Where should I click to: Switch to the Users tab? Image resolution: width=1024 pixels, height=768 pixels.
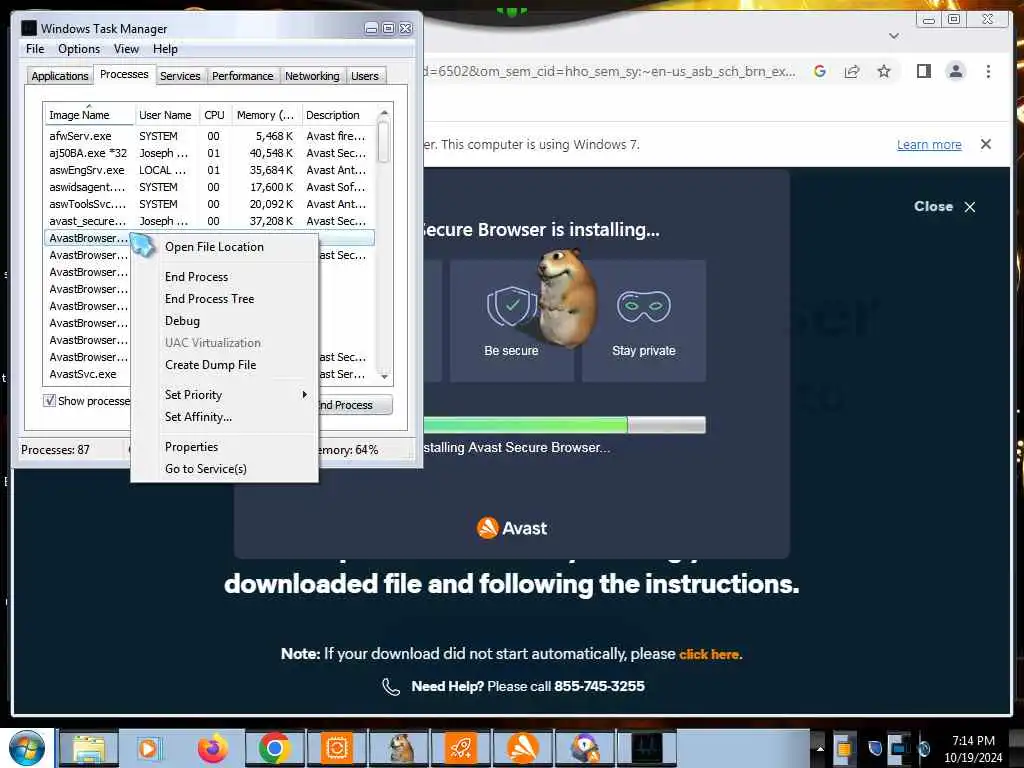(x=364, y=76)
